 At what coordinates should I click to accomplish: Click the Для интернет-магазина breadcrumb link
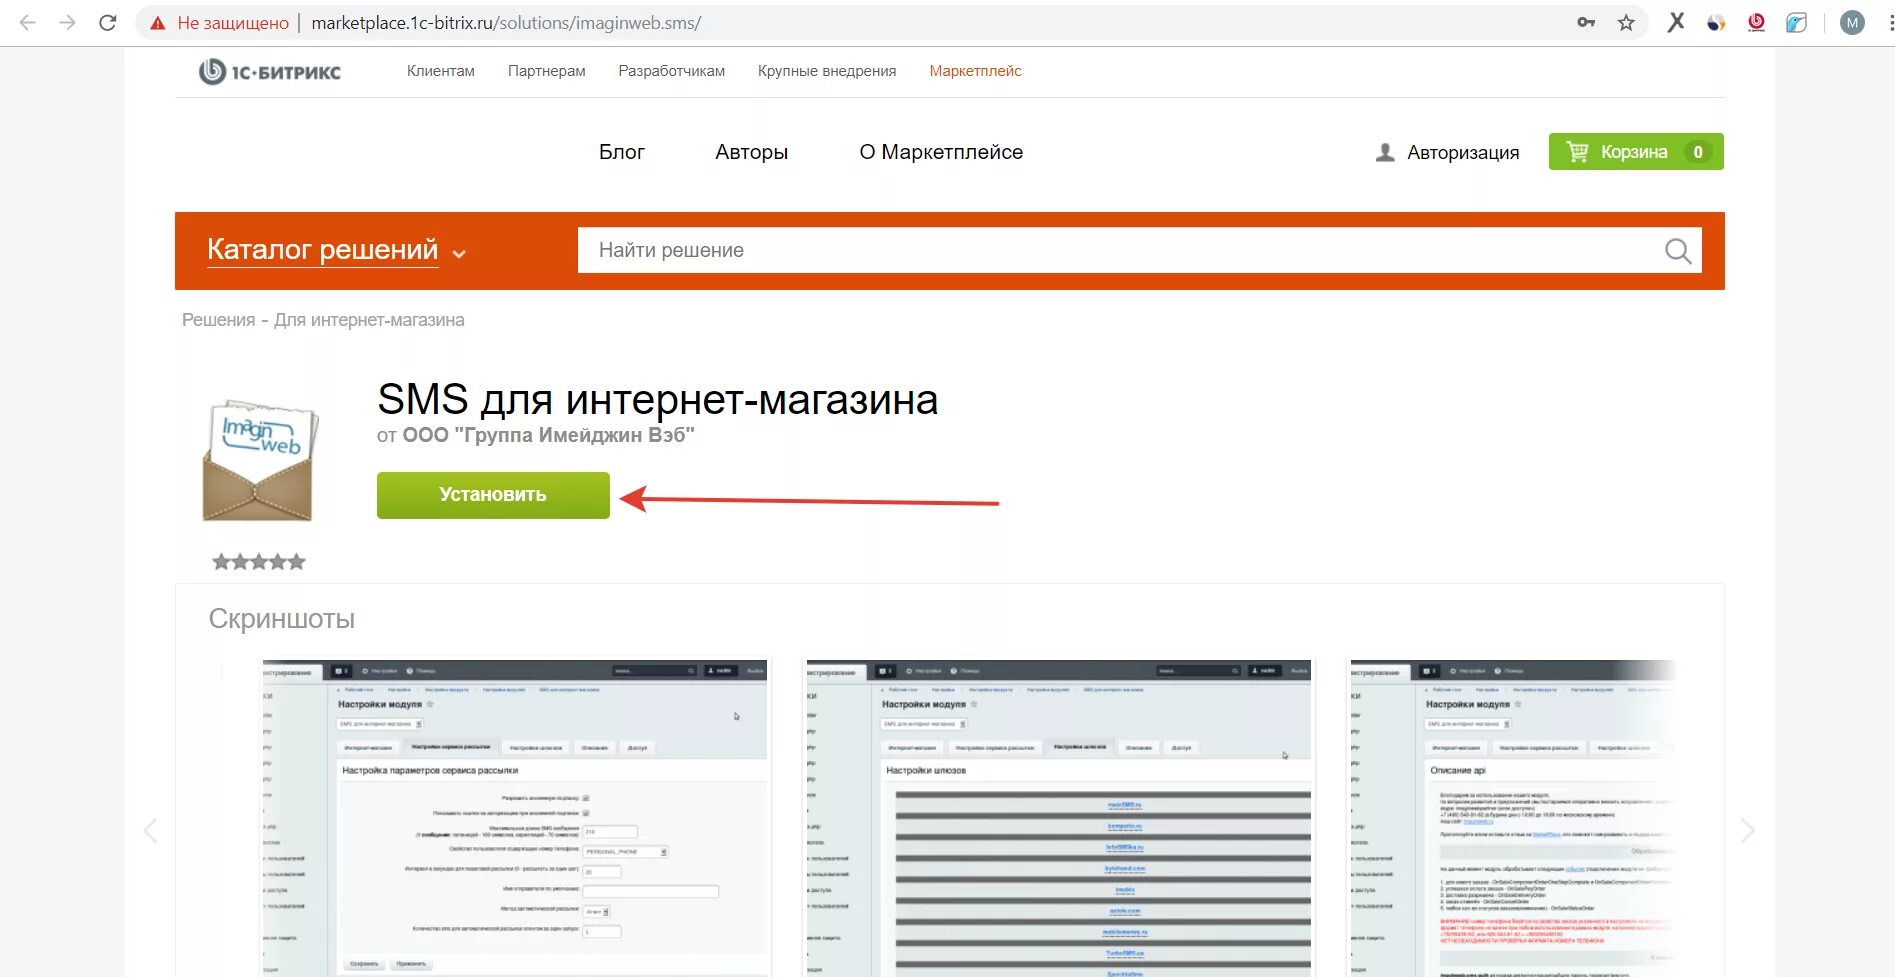tap(369, 320)
